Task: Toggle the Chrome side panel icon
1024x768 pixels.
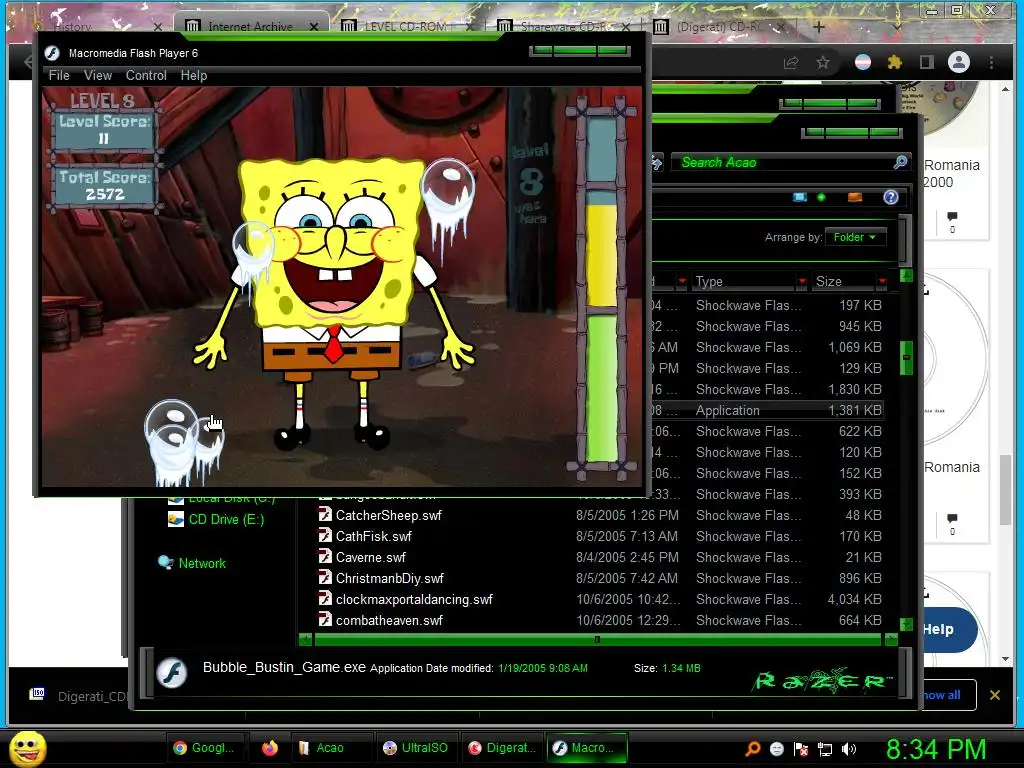Action: (x=926, y=62)
